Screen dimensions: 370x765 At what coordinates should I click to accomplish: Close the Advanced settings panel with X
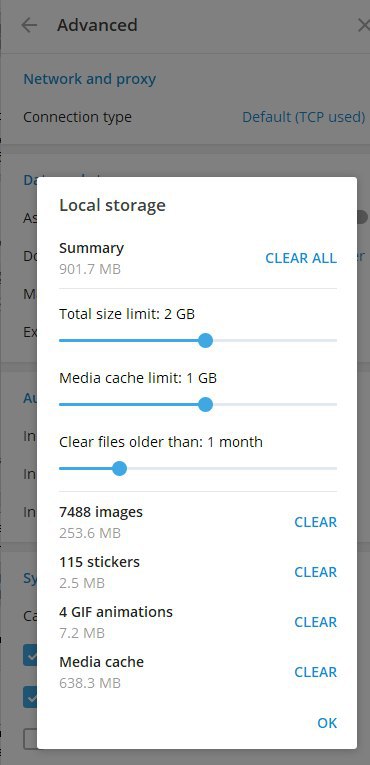[x=363, y=25]
